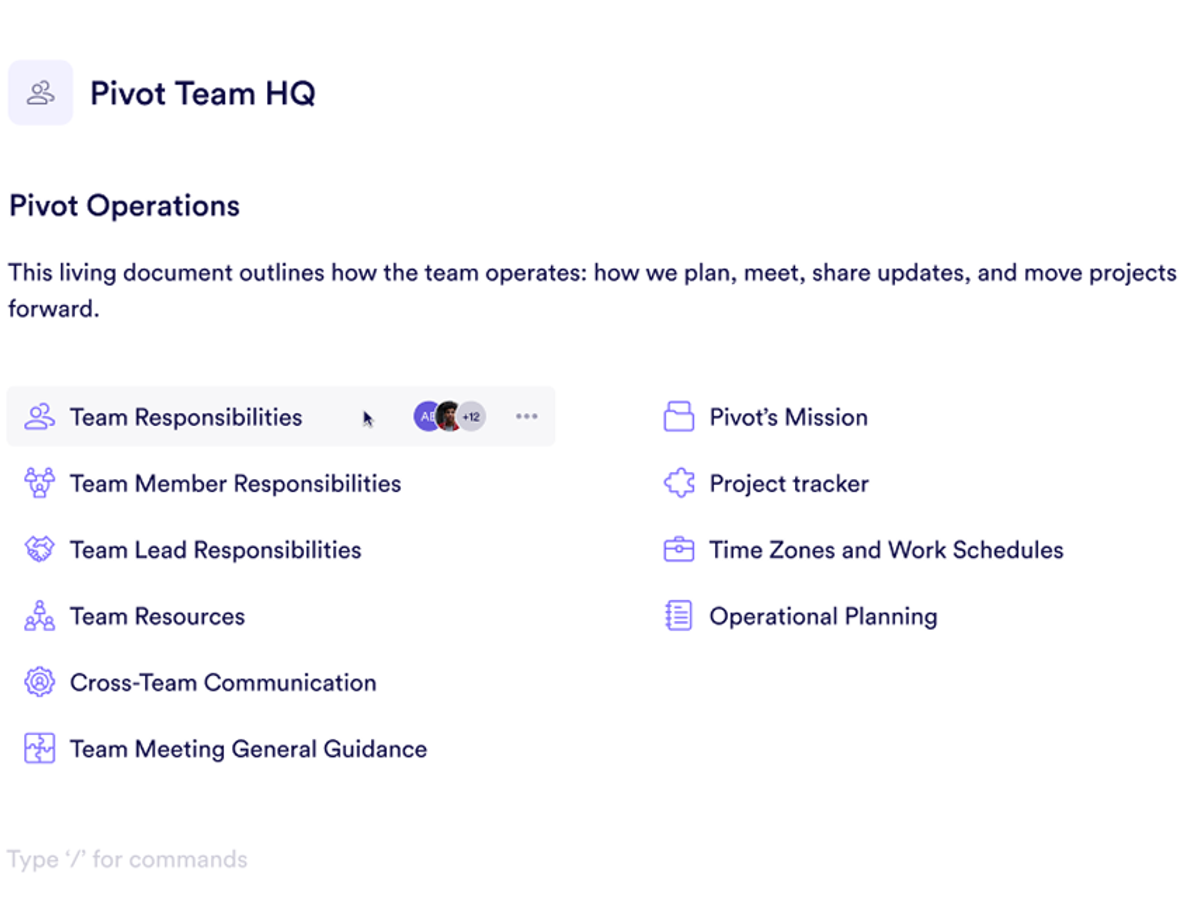Click the Operational Planning list icon
Screen dimensions: 1200x900
click(679, 616)
